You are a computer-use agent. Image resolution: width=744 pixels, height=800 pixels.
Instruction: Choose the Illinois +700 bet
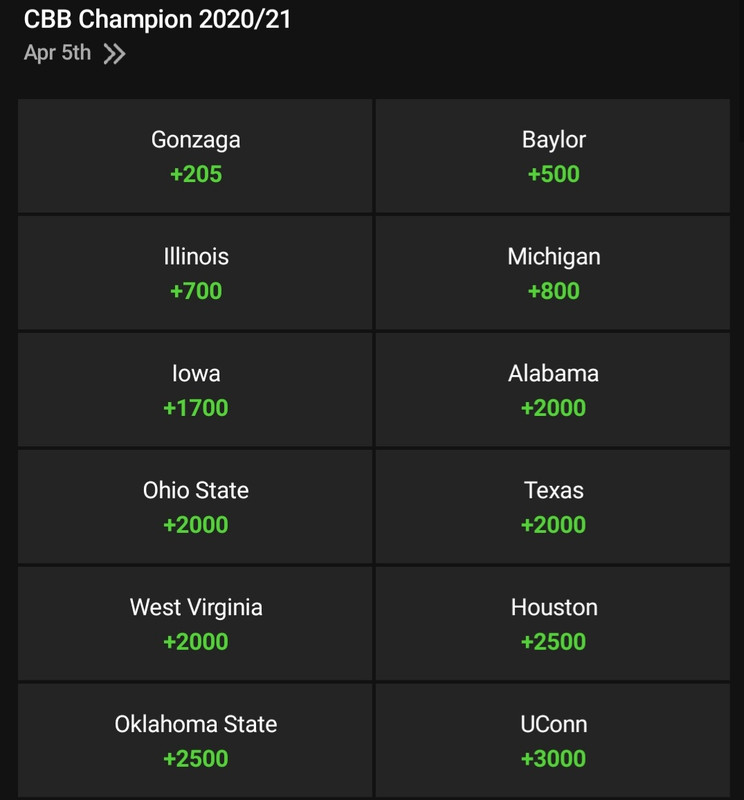[196, 273]
